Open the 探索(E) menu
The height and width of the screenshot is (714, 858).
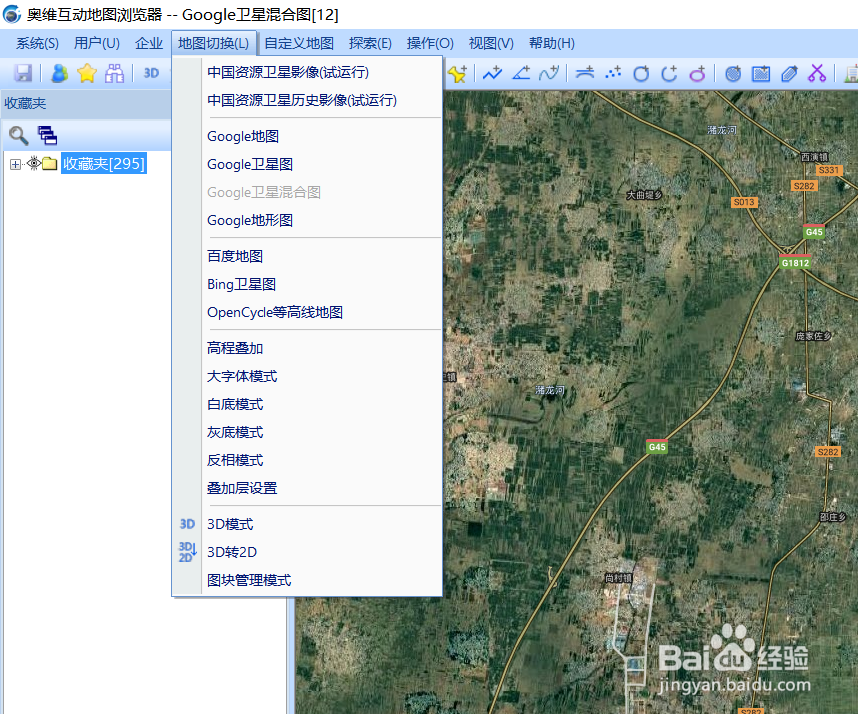click(x=370, y=43)
